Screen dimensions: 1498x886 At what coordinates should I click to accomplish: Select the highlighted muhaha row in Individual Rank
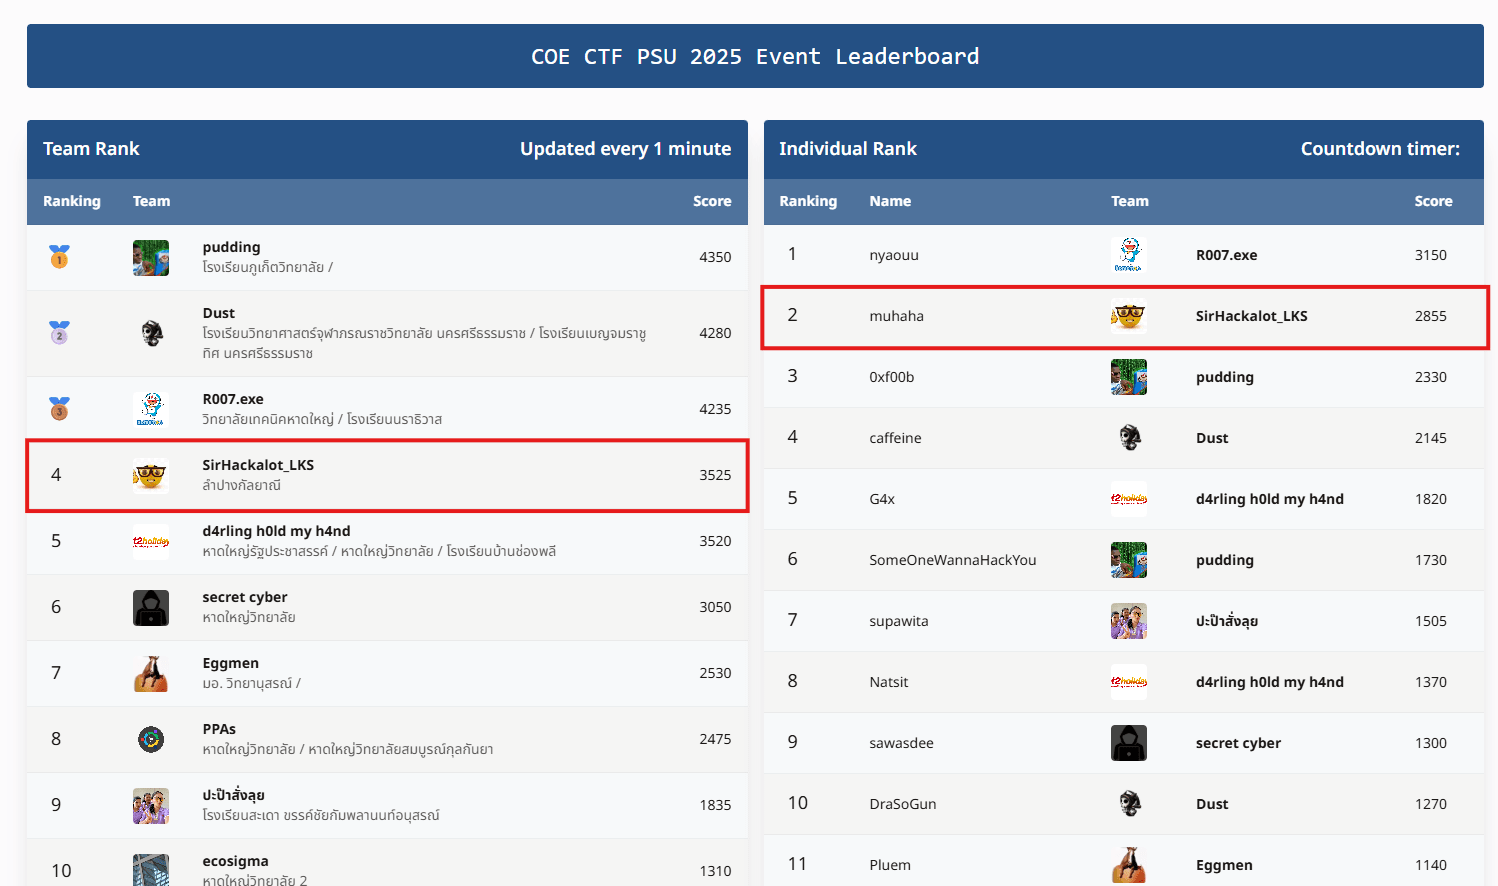(x=1125, y=316)
